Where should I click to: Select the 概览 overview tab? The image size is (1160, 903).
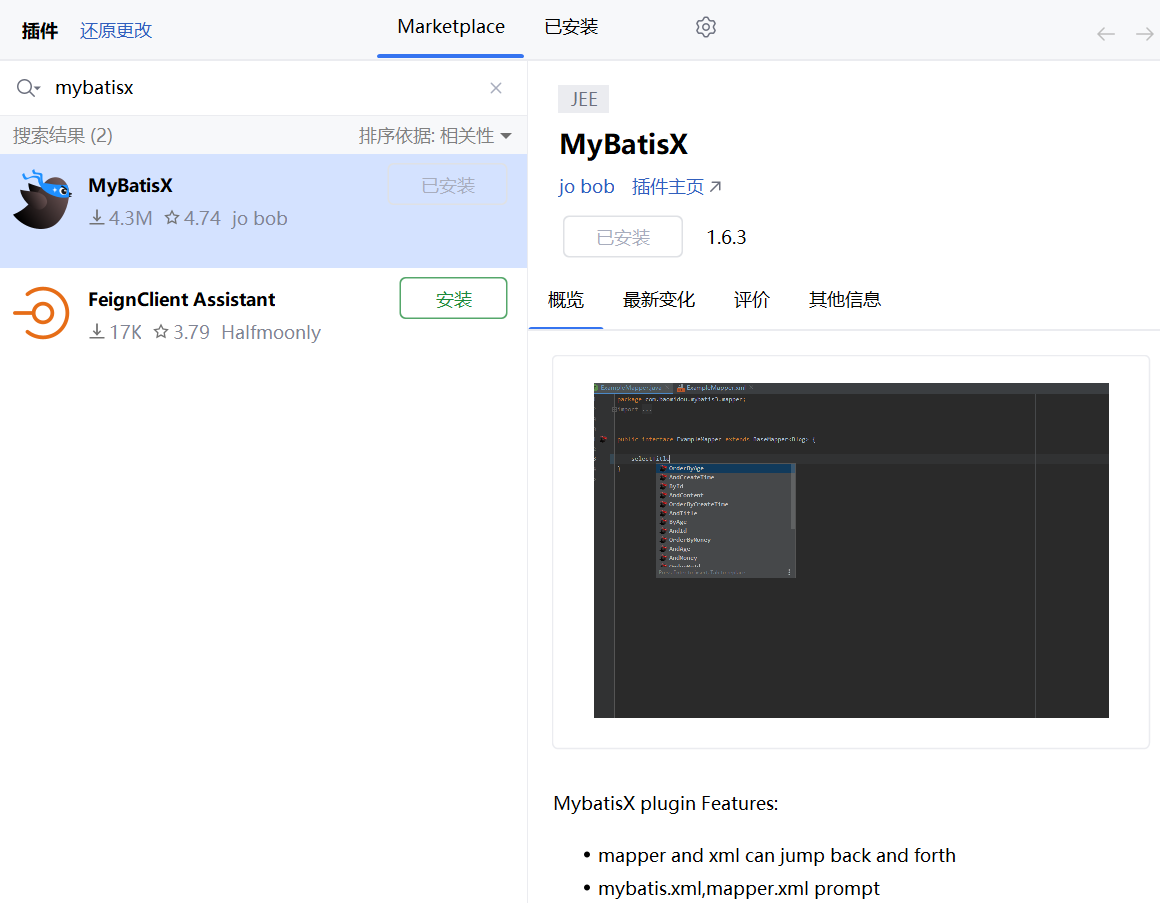click(566, 300)
